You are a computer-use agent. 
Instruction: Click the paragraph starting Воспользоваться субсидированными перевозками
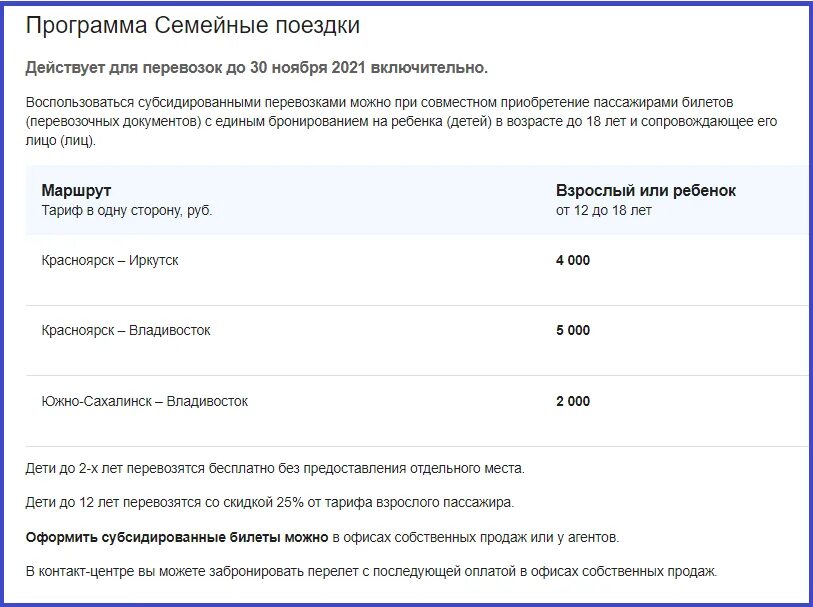coord(401,121)
